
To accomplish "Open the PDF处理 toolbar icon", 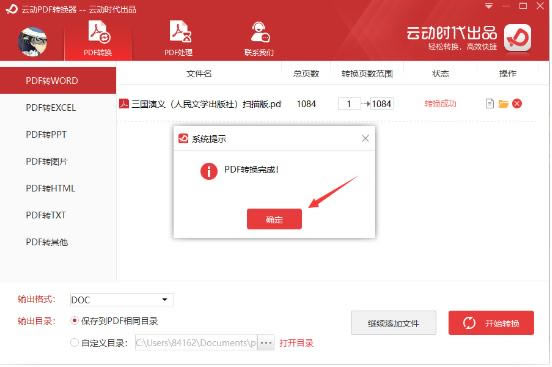I will click(x=179, y=38).
